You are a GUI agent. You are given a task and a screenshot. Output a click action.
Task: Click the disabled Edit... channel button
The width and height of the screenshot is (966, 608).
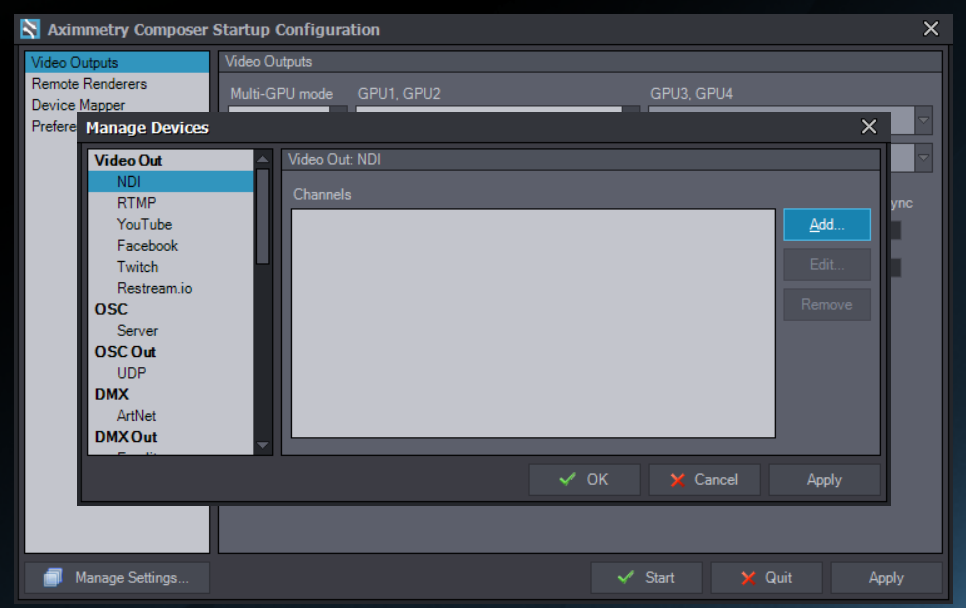(827, 265)
